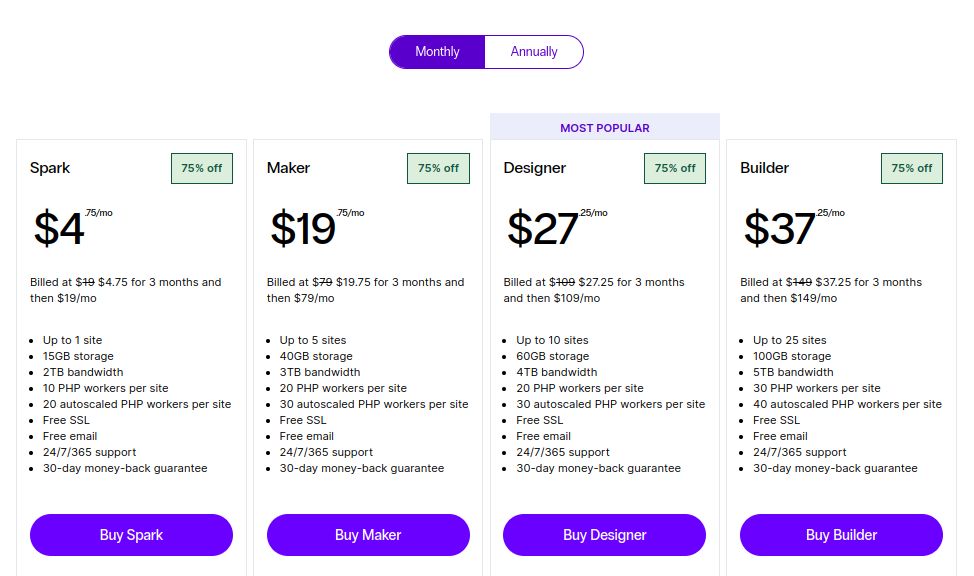
Task: Select the Spark plan title
Action: point(50,168)
